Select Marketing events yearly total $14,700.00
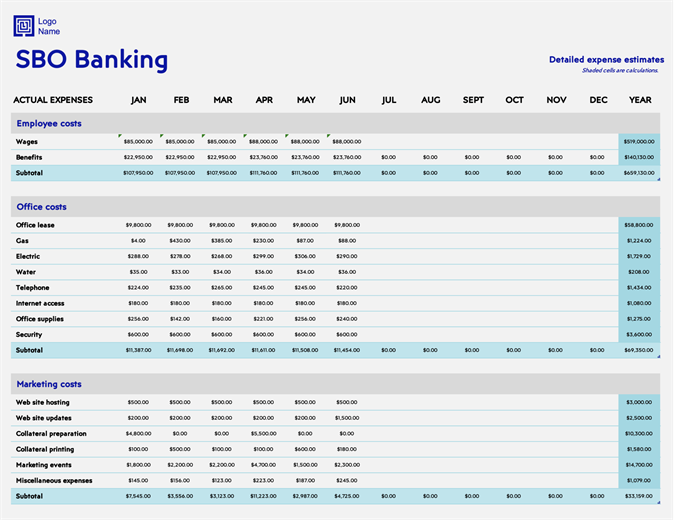The width and height of the screenshot is (675, 520). (x=639, y=465)
